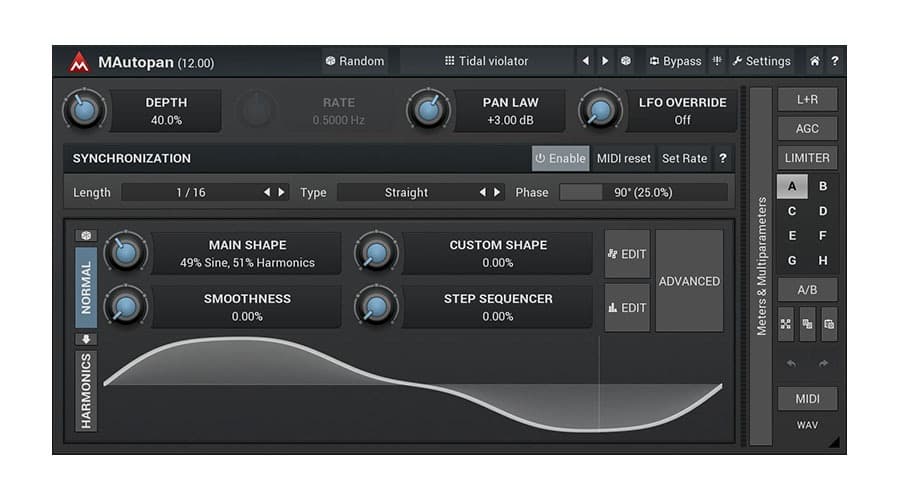Click the channel mode icon beside Bypass
The image size is (900, 500).
[x=717, y=61]
